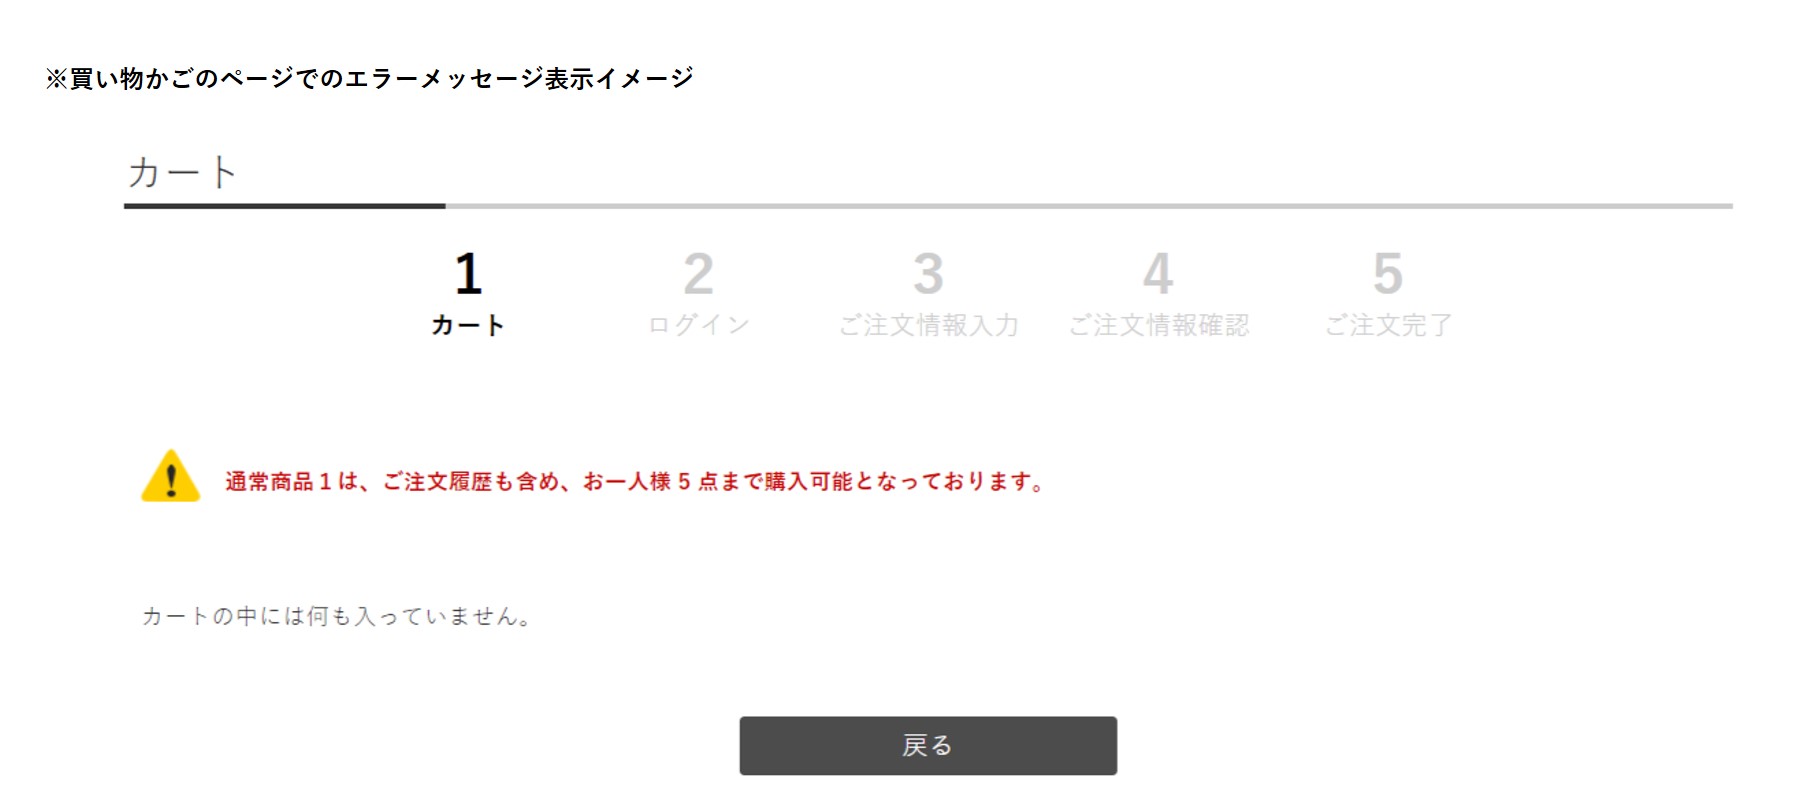The height and width of the screenshot is (804, 1793).
Task: Click the empty cart message text
Action: click(x=335, y=616)
